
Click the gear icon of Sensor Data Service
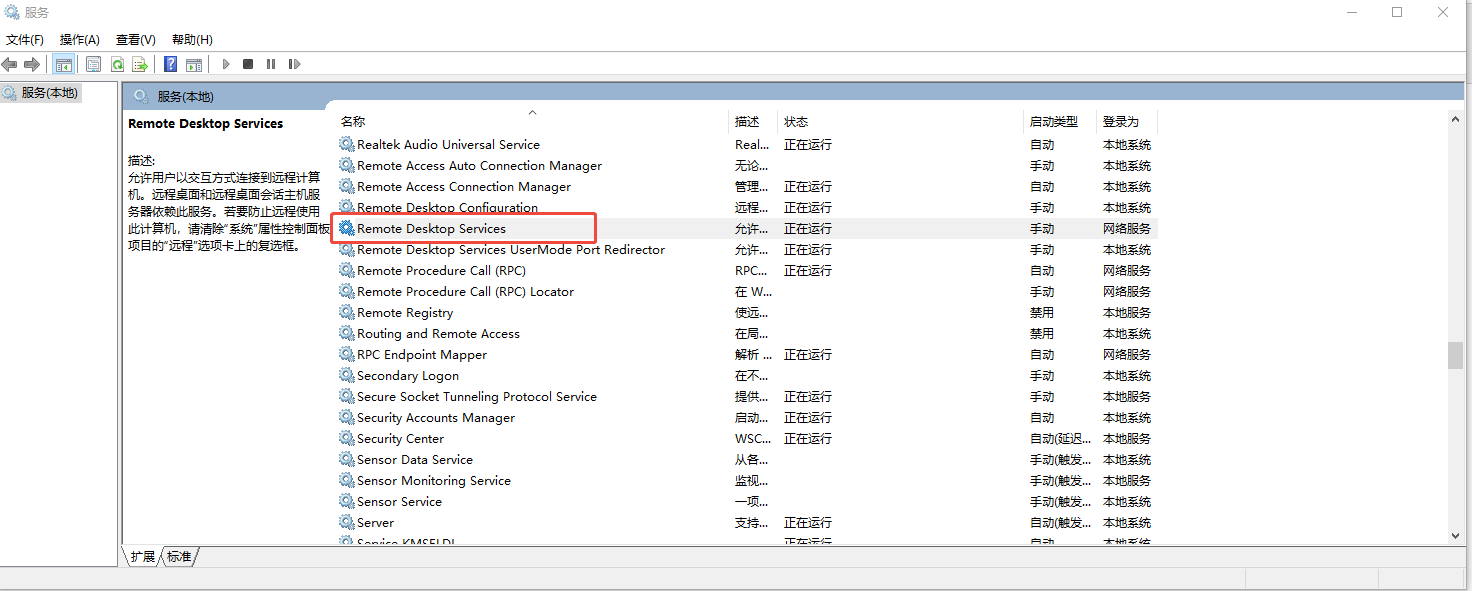point(347,459)
